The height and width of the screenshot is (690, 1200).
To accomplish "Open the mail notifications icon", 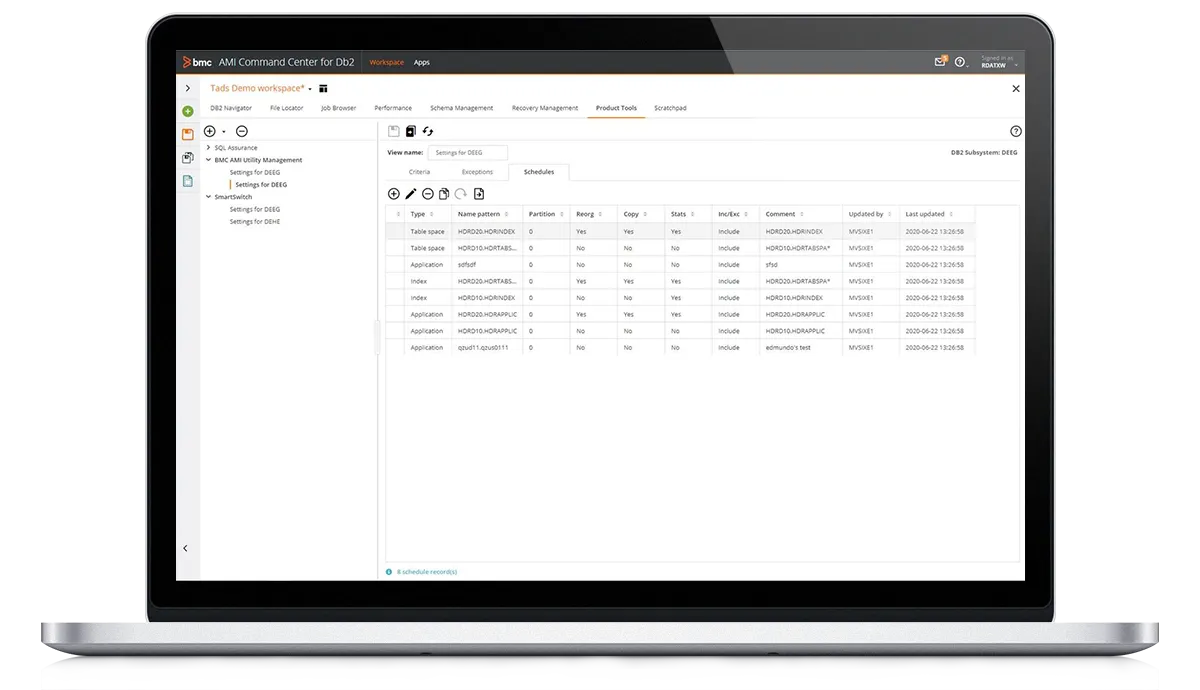I will (x=940, y=62).
